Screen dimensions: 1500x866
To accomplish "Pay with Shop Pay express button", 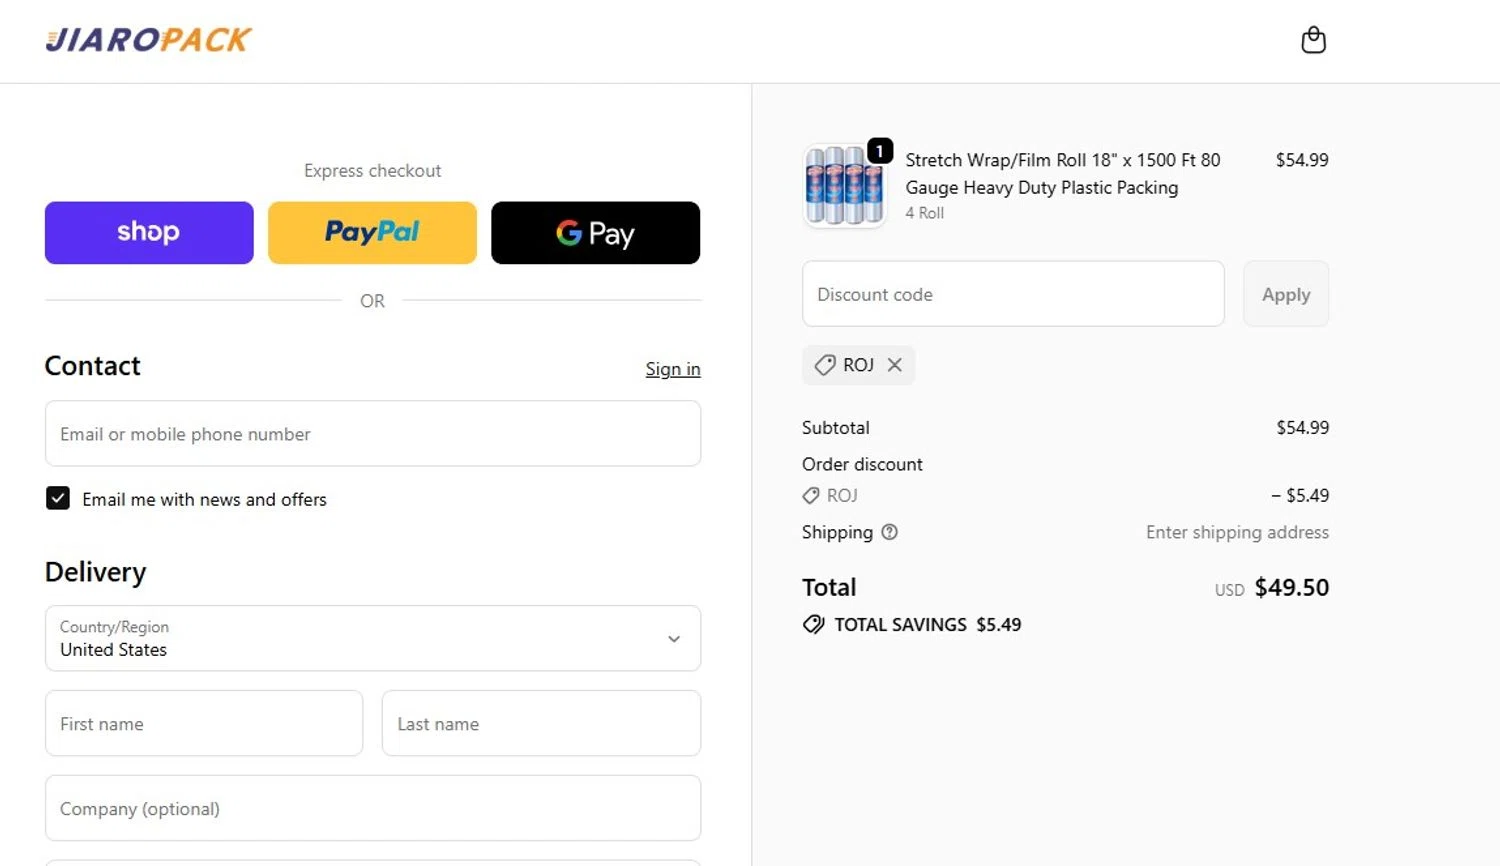I will pyautogui.click(x=149, y=233).
